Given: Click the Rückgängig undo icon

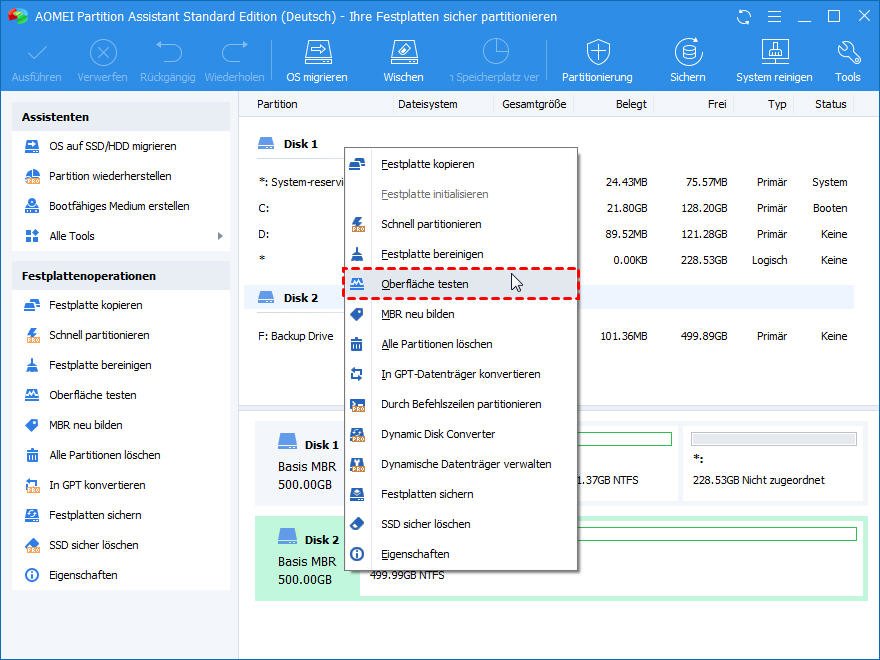Looking at the screenshot, I should (168, 61).
